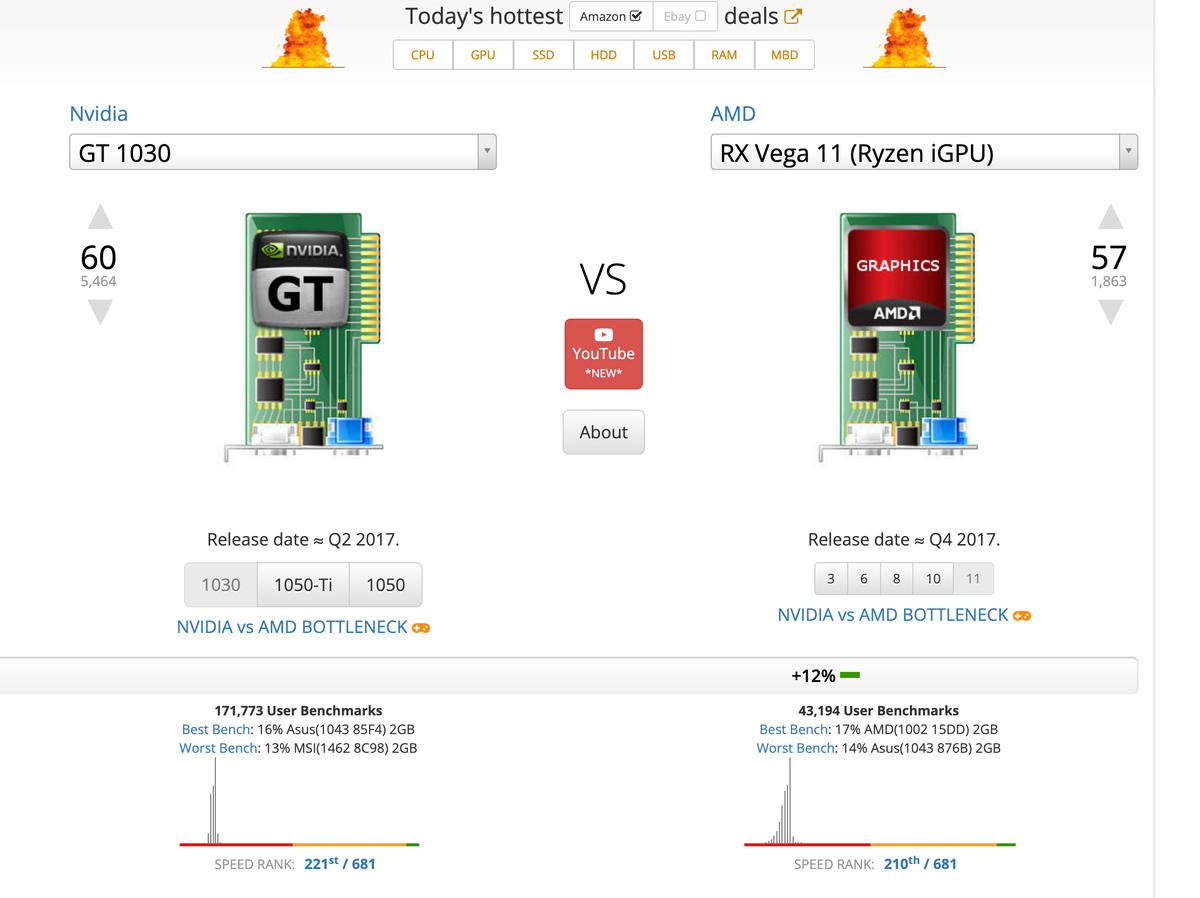Screen dimensions: 1200x898
Task: Expand the RX Vega 11 model dropdown
Action: 1128,152
